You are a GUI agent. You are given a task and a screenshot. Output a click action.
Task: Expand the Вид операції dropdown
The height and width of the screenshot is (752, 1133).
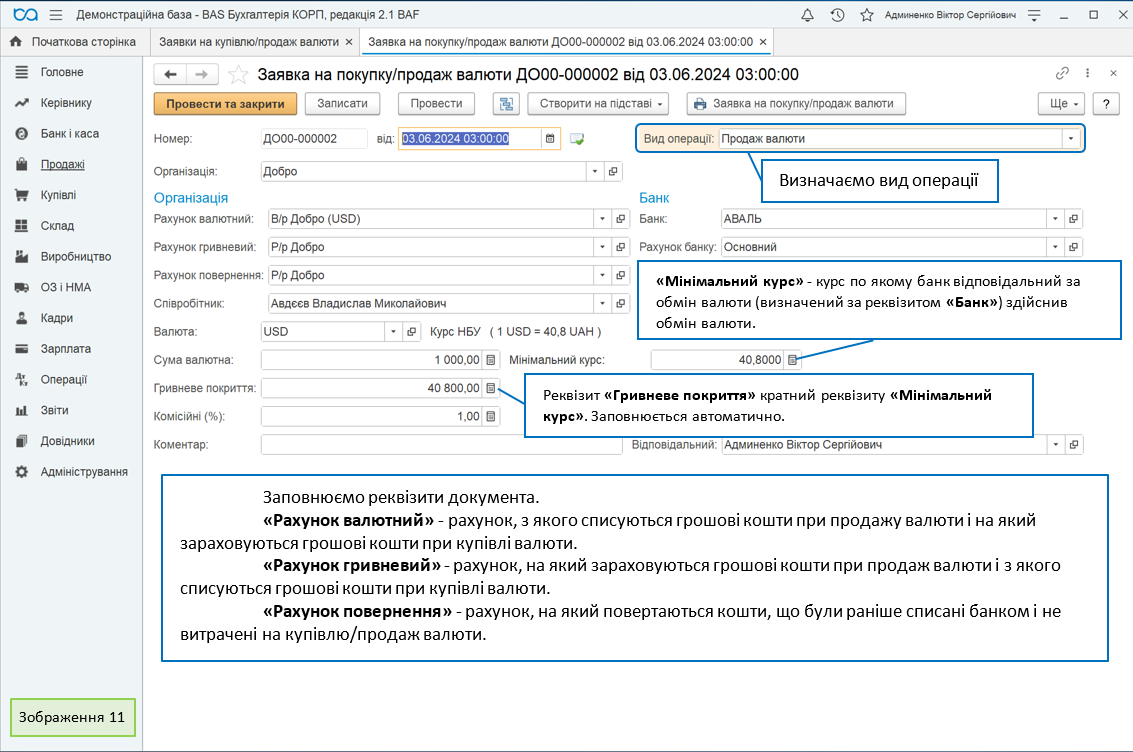tap(1071, 139)
